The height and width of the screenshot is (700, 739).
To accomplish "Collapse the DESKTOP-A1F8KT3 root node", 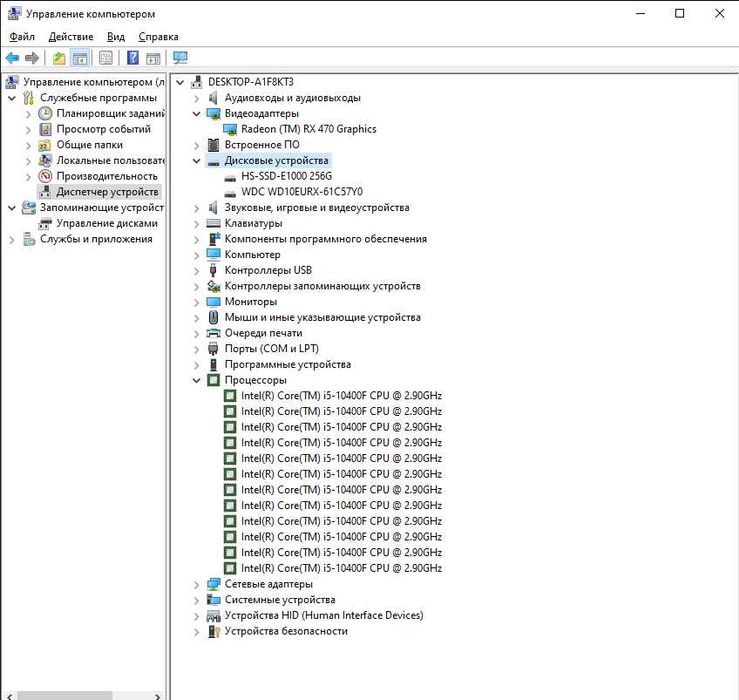I will pos(180,82).
